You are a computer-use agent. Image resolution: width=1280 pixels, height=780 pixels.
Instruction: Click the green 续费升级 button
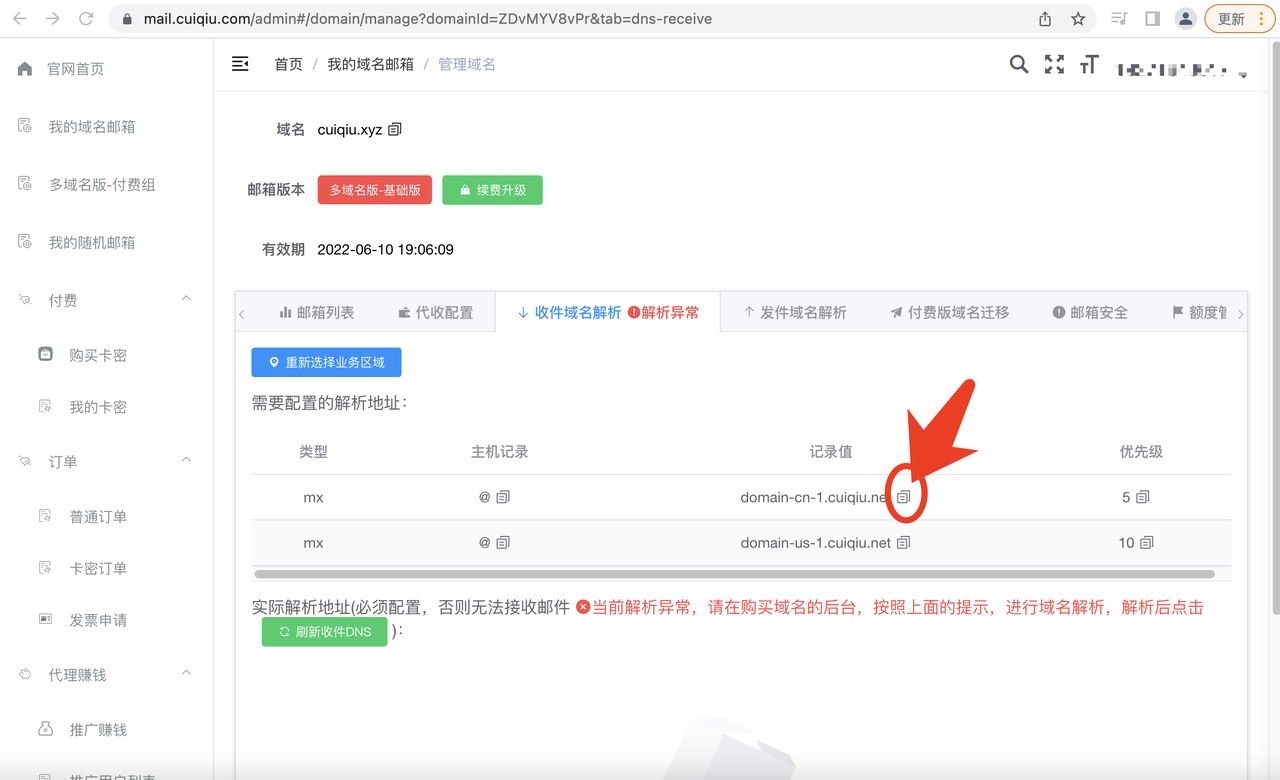[x=492, y=190]
